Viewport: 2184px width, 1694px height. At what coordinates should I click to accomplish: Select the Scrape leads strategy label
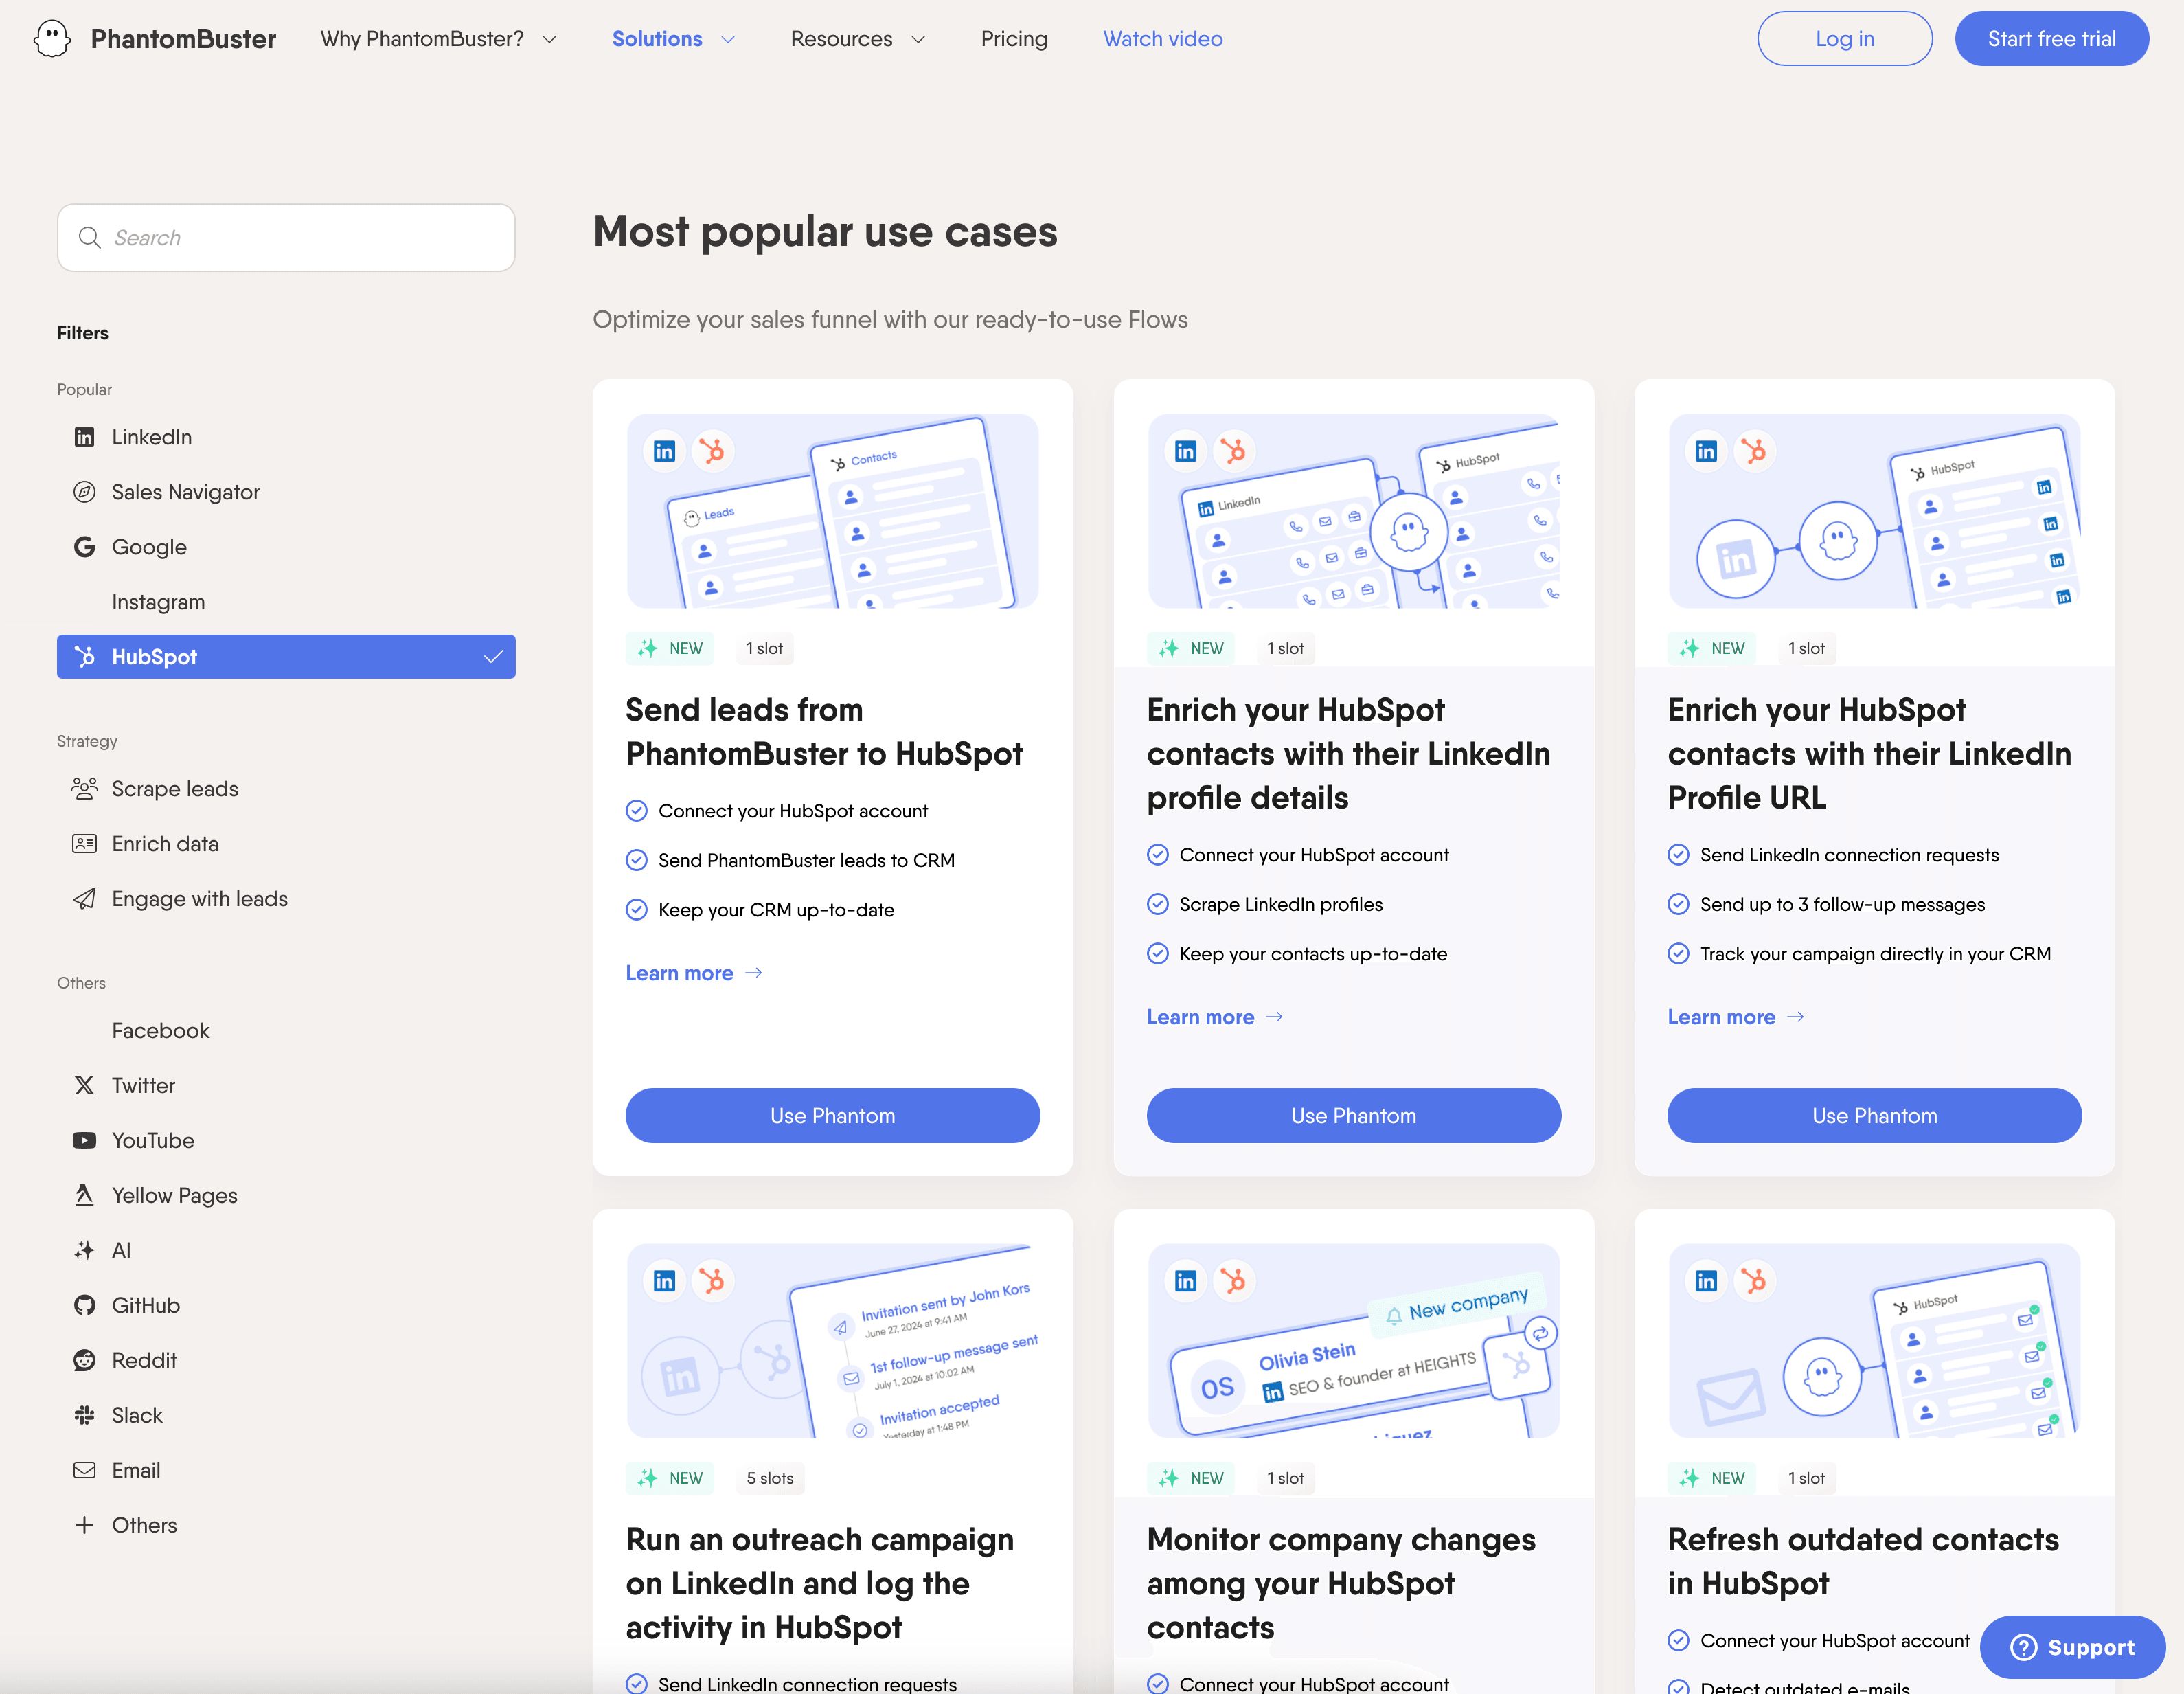click(x=175, y=789)
